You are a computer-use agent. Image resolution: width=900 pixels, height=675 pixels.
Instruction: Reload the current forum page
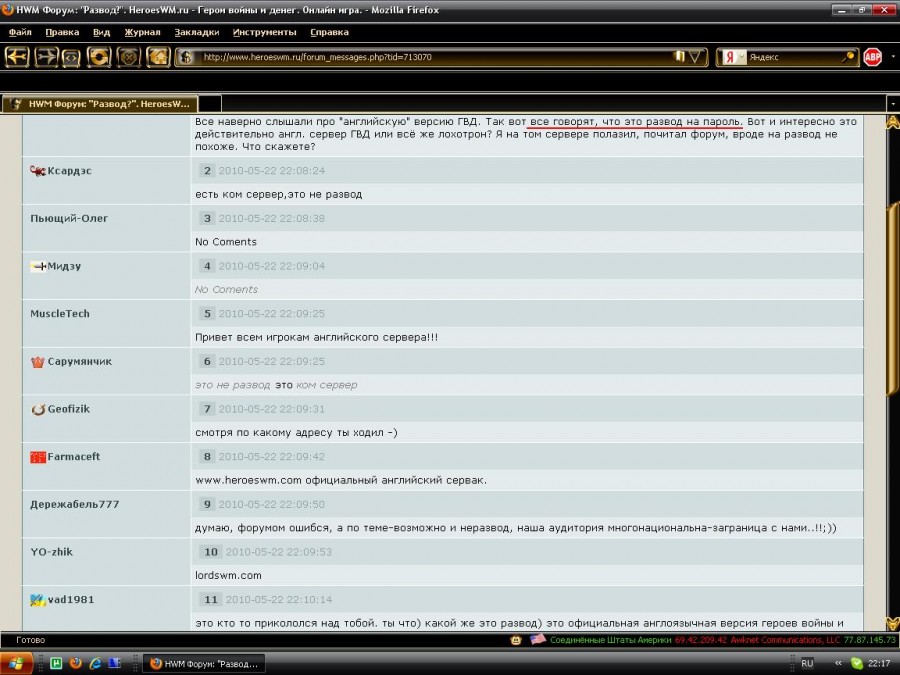99,57
